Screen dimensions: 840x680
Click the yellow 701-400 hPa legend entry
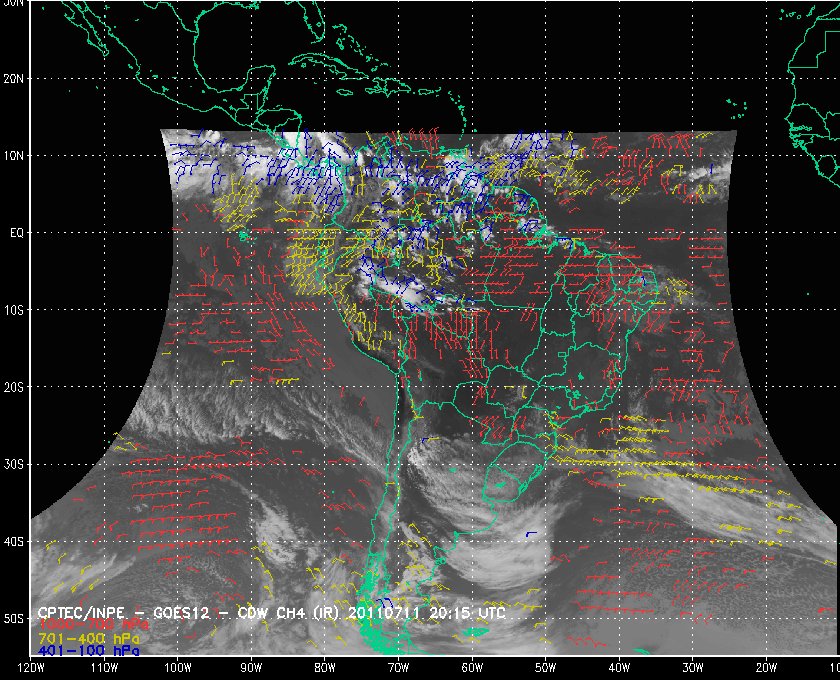coord(88,638)
